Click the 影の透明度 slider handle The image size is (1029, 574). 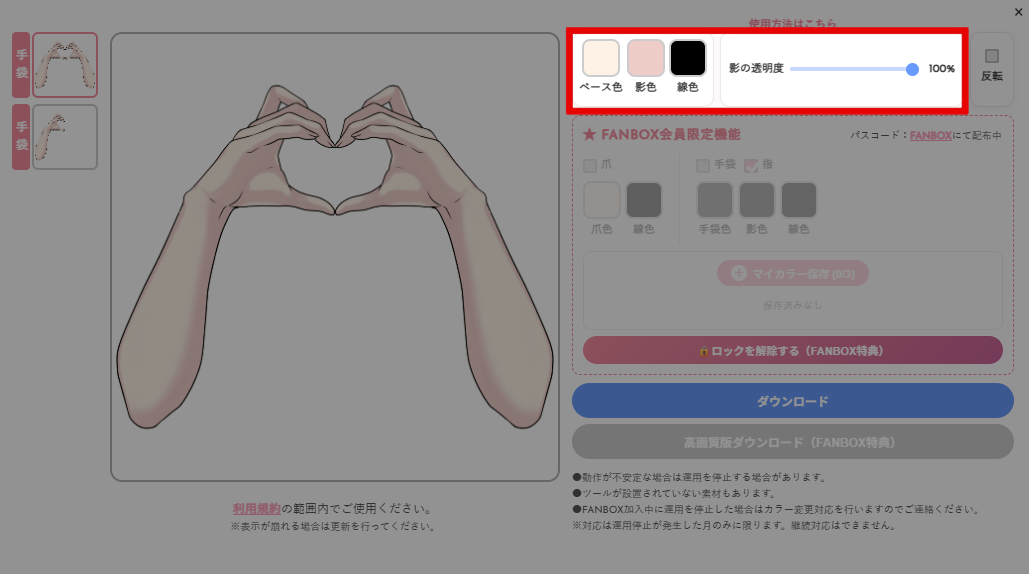[x=912, y=69]
